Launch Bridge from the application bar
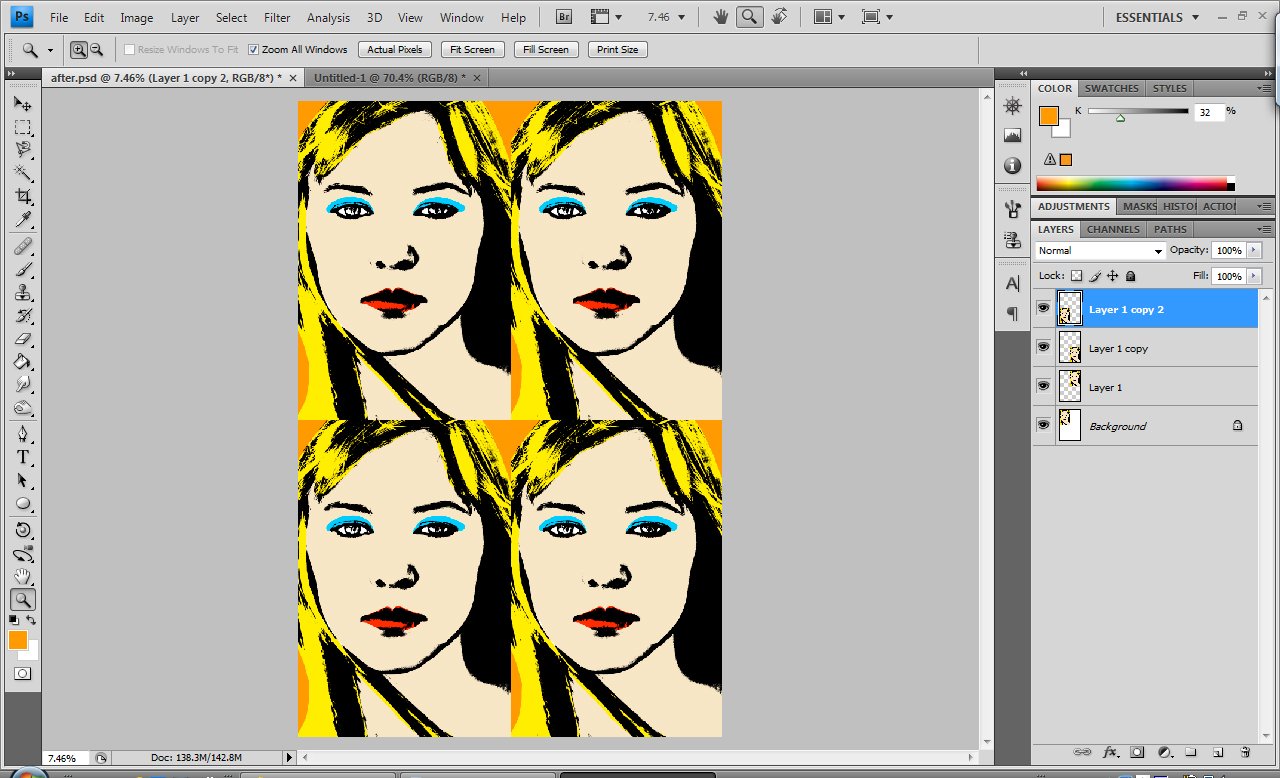Viewport: 1280px width, 778px height. point(564,17)
